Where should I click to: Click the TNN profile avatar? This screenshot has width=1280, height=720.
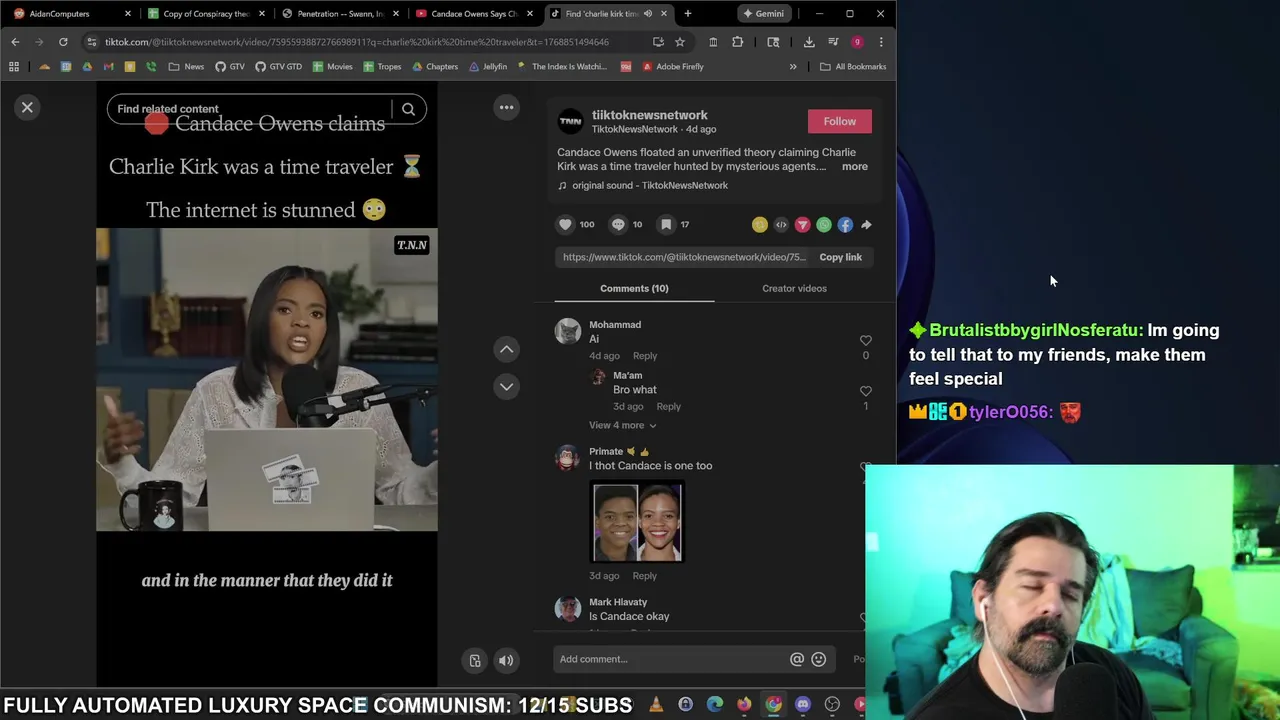coord(570,121)
